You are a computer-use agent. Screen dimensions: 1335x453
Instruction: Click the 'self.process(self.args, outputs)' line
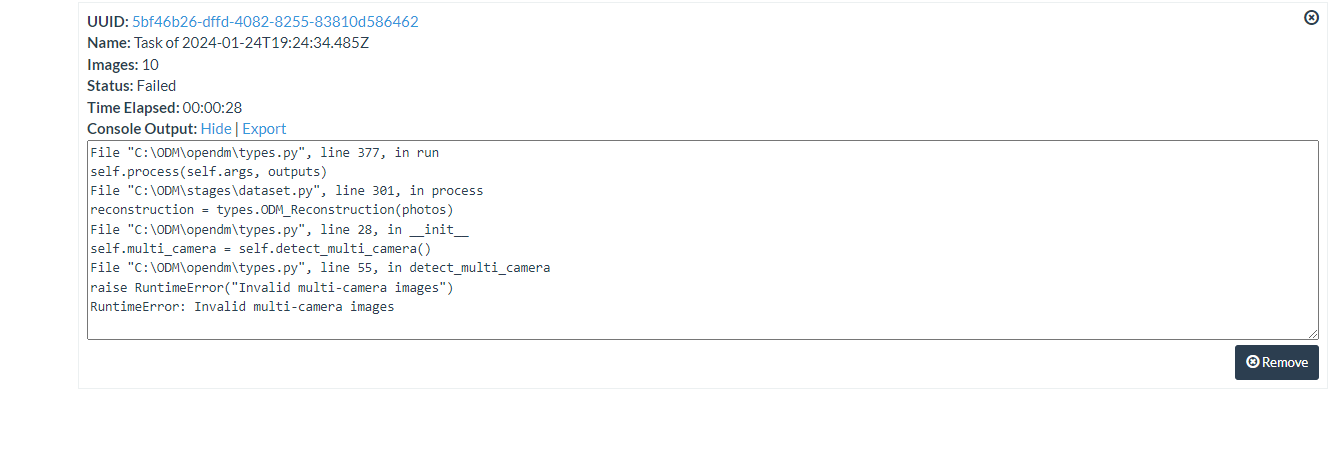(x=208, y=172)
